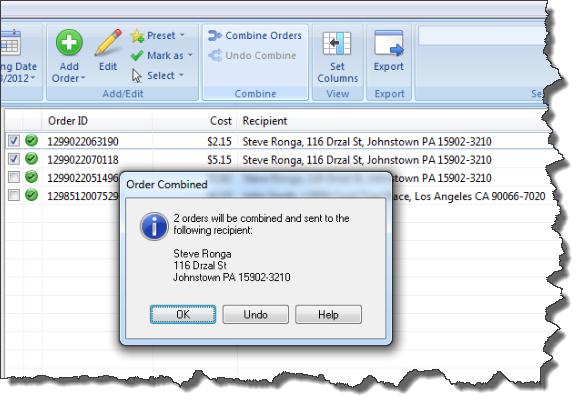587x414 pixels.
Task: Click Combine Orders in the ribbon
Action: pyautogui.click(x=255, y=36)
